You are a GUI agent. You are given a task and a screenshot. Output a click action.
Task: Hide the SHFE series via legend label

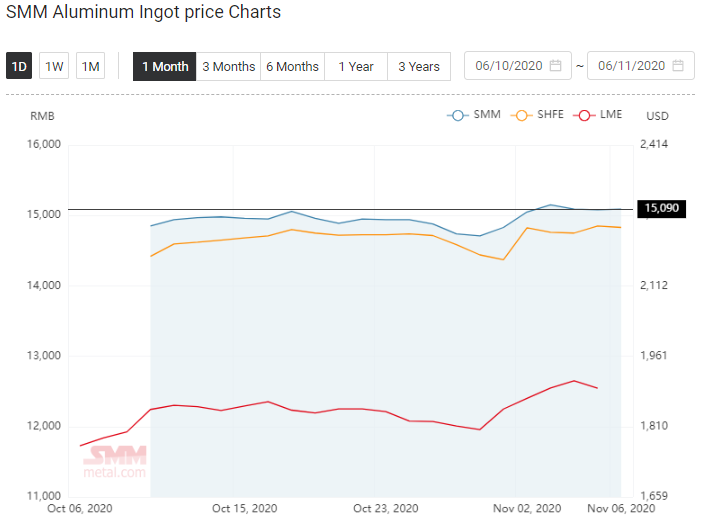point(551,114)
